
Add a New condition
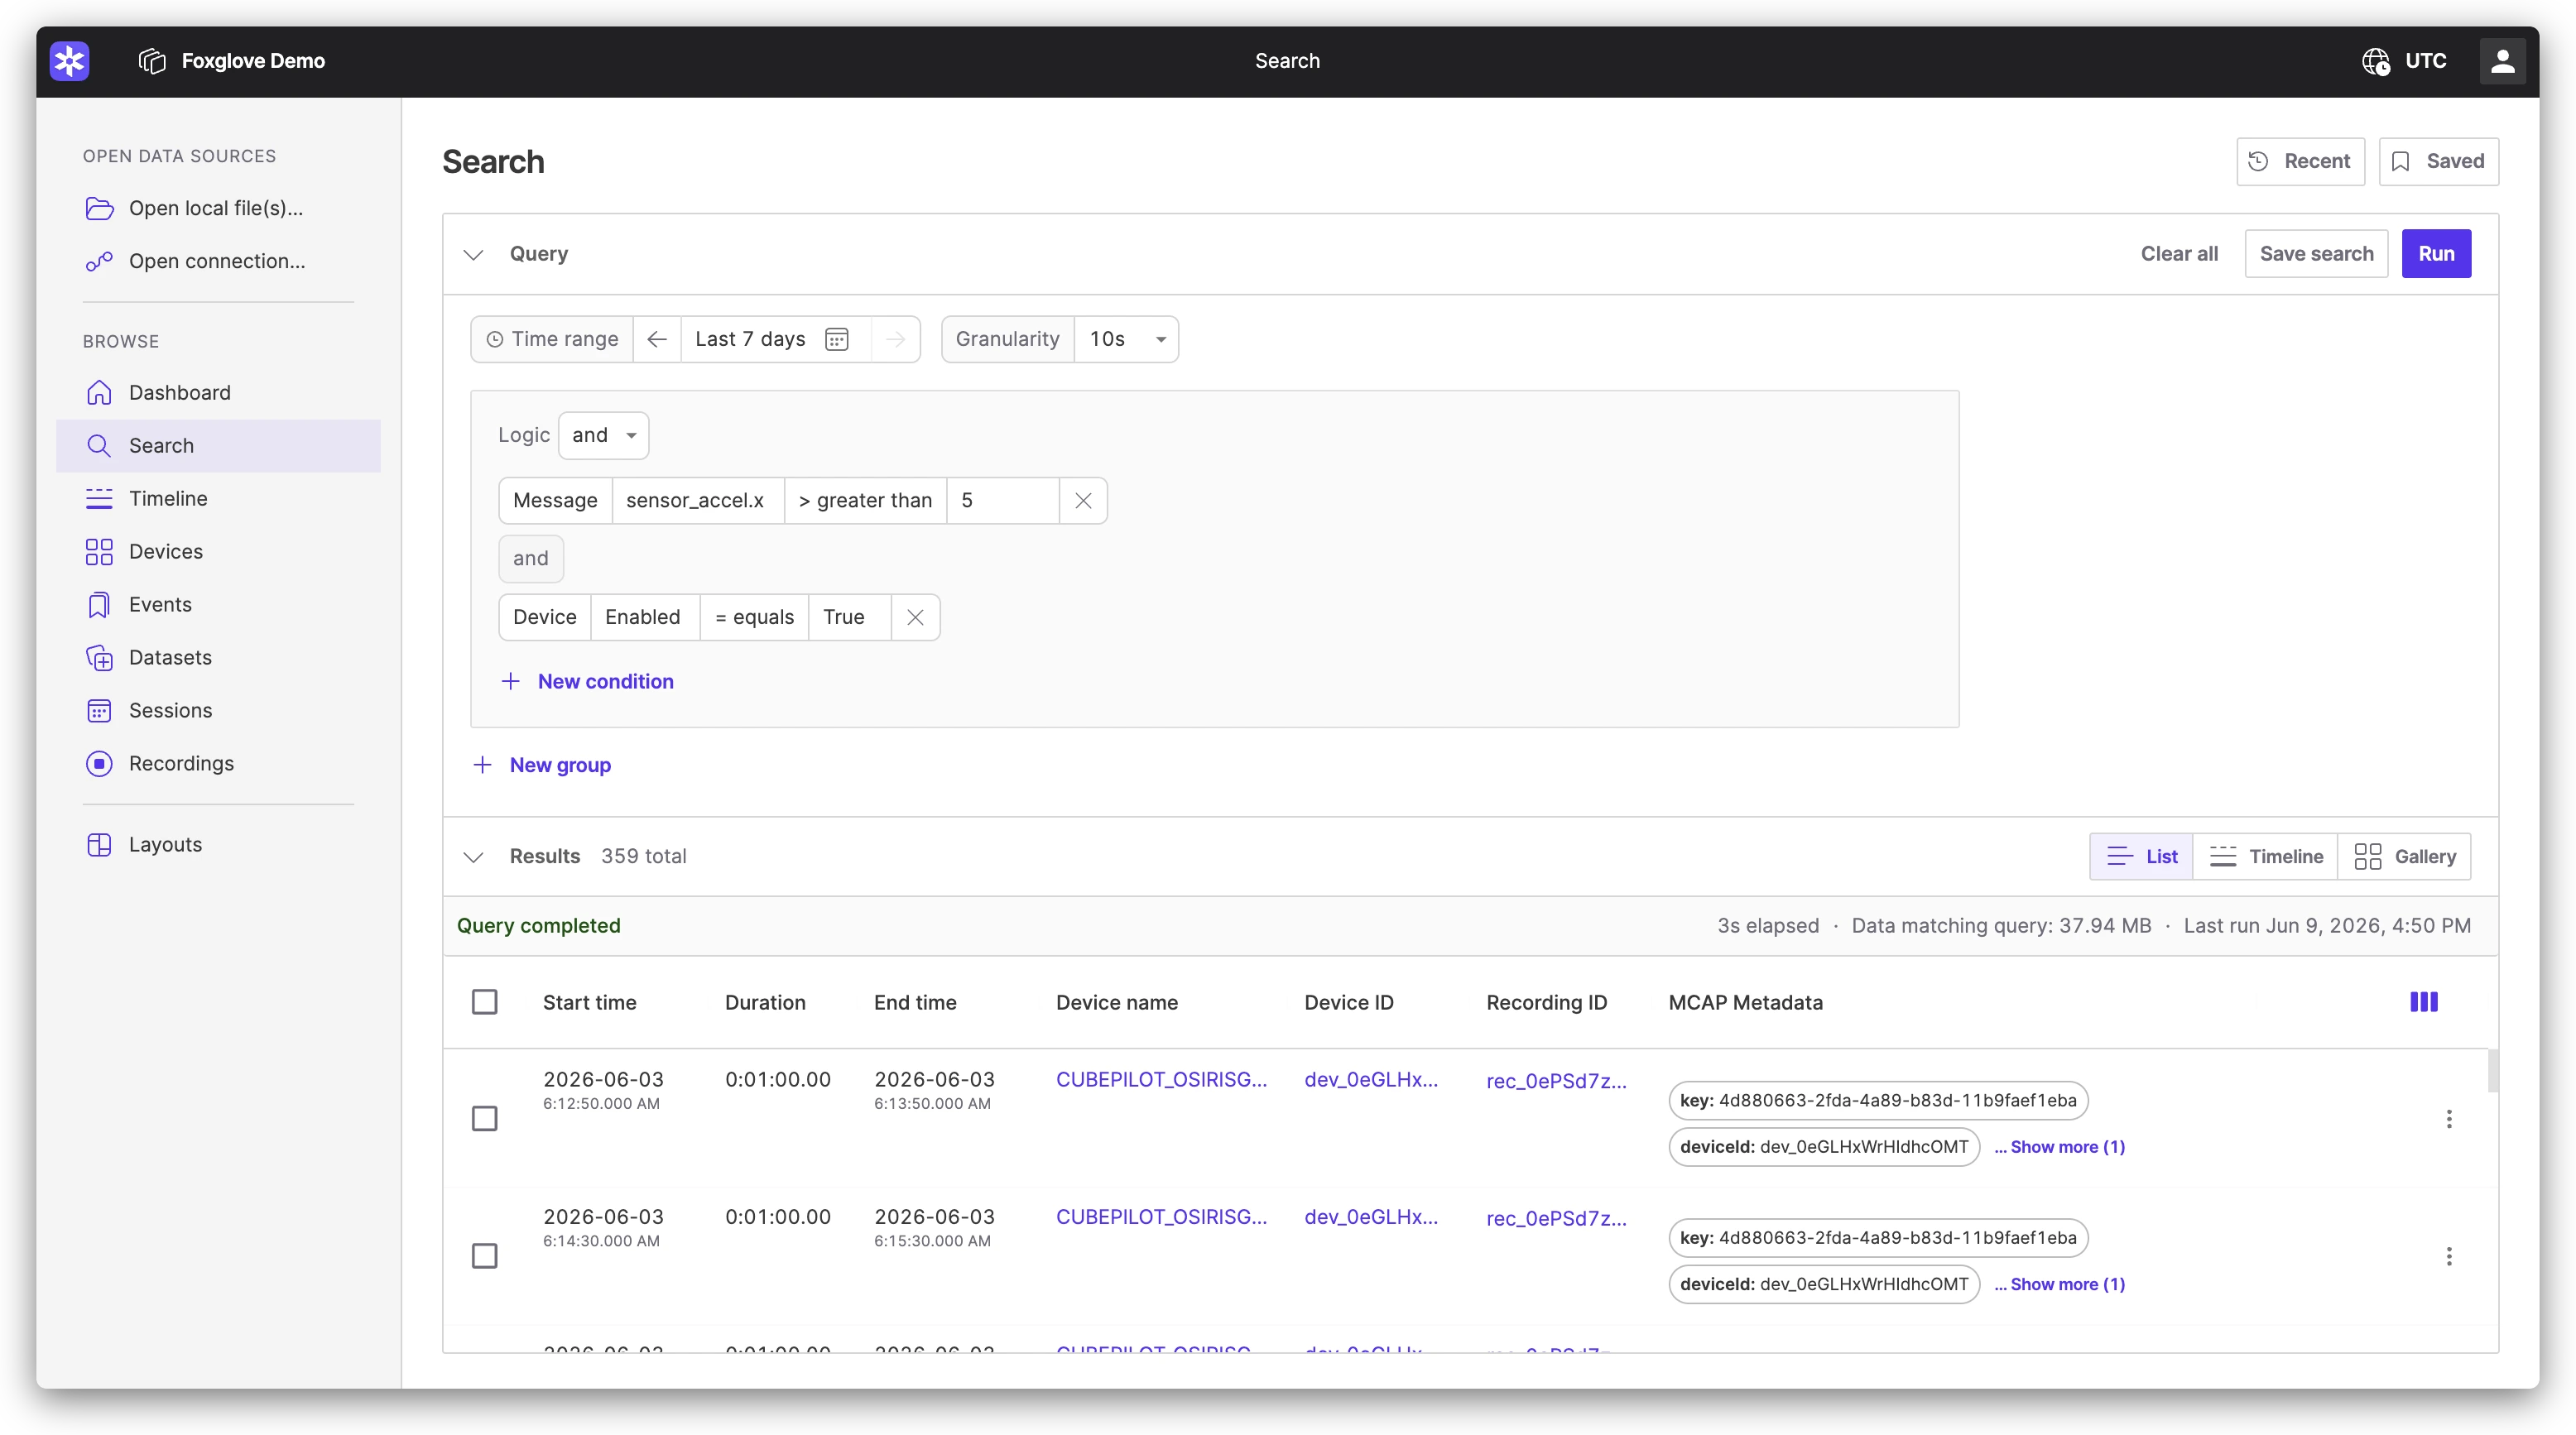pyautogui.click(x=587, y=681)
